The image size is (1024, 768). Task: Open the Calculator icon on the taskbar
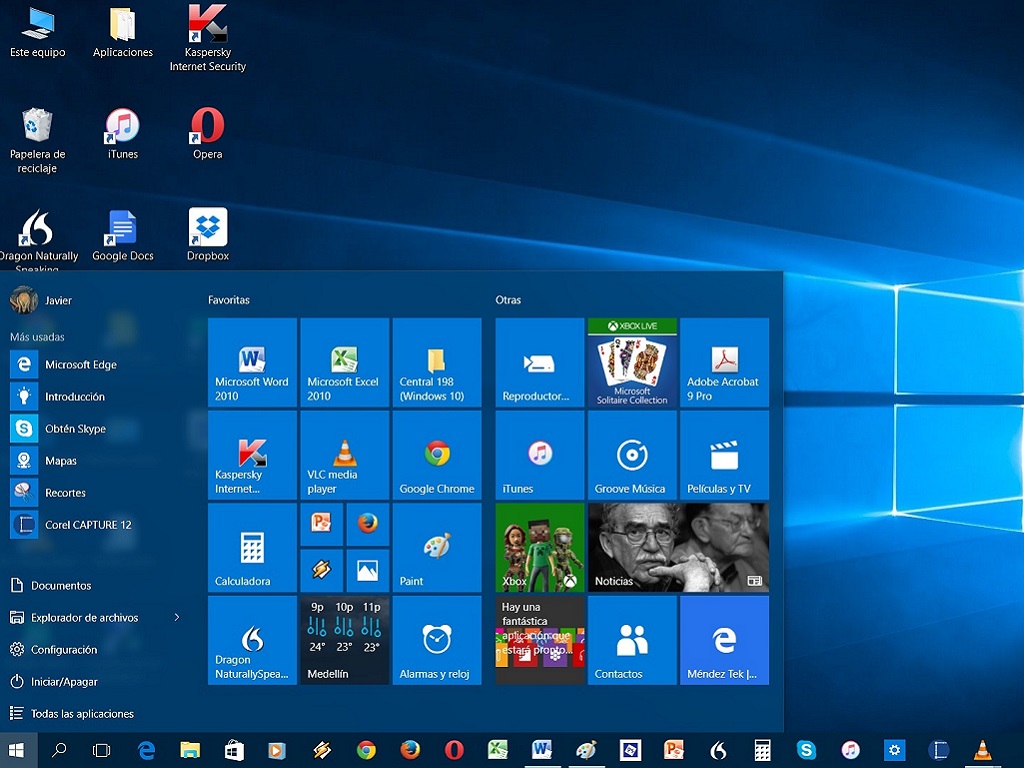(762, 750)
